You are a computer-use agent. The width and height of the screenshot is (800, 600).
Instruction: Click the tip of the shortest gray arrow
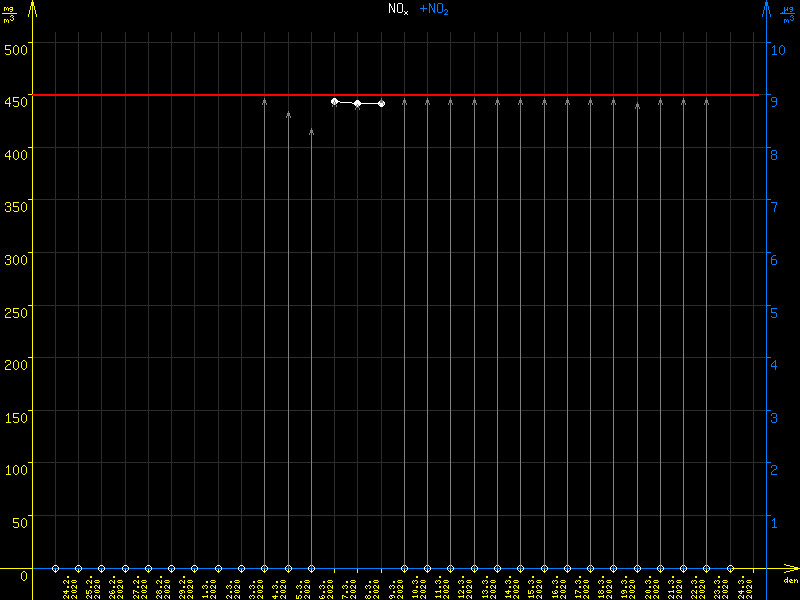(311, 131)
